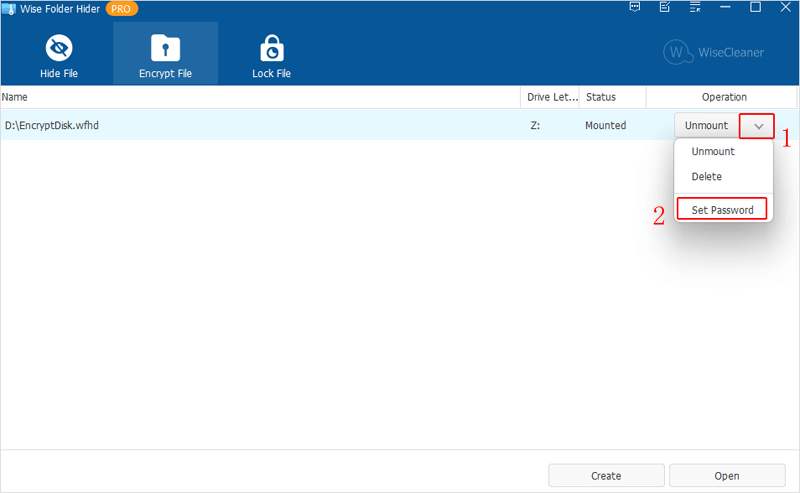Sort by Status column header
Screen dimensions: 800x493
613,97
